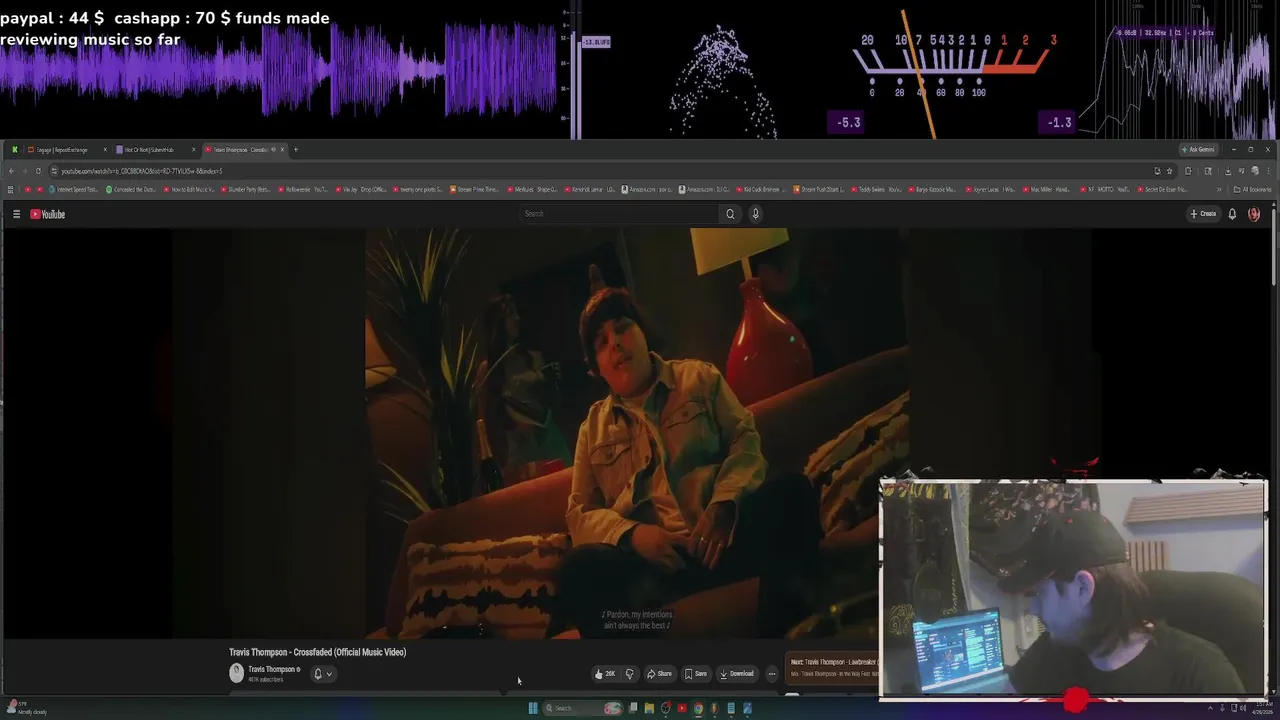
Task: Open Halloweenie bookmark
Action: (x=303, y=189)
